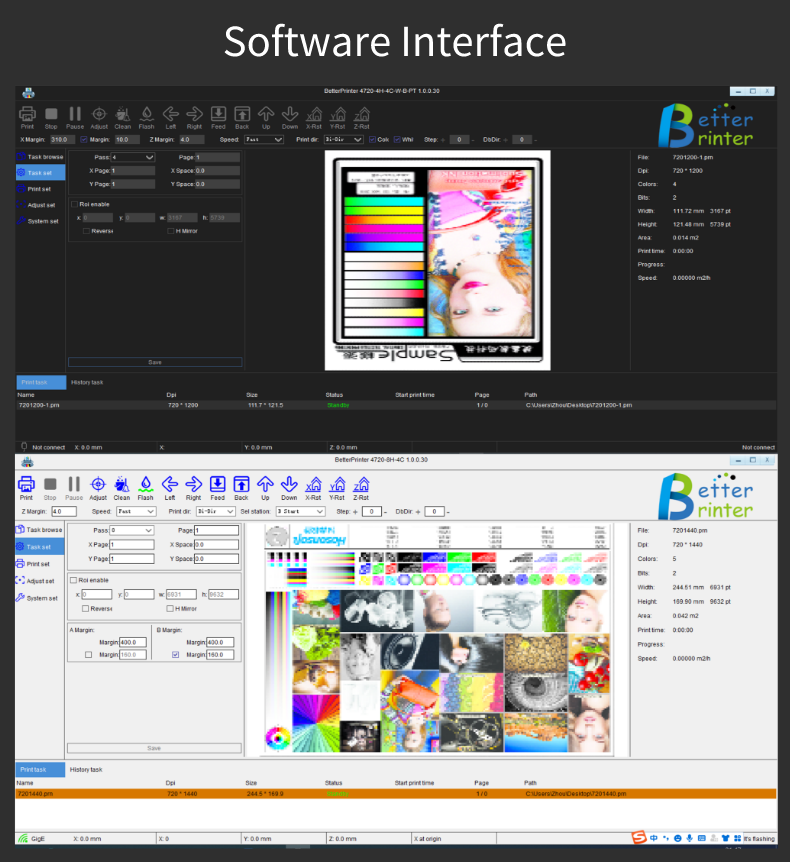Open System set in the dark window sidebar
This screenshot has width=790, height=862.
click(40, 221)
